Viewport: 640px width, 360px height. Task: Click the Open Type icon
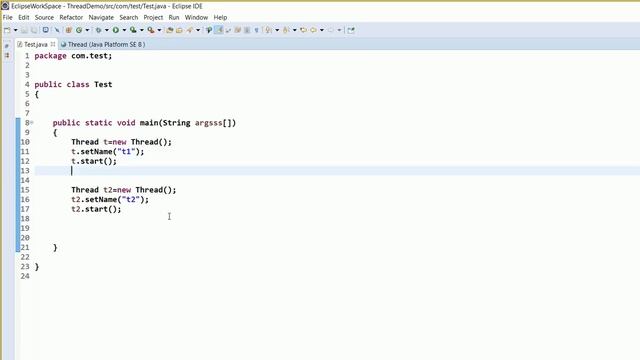[170, 30]
